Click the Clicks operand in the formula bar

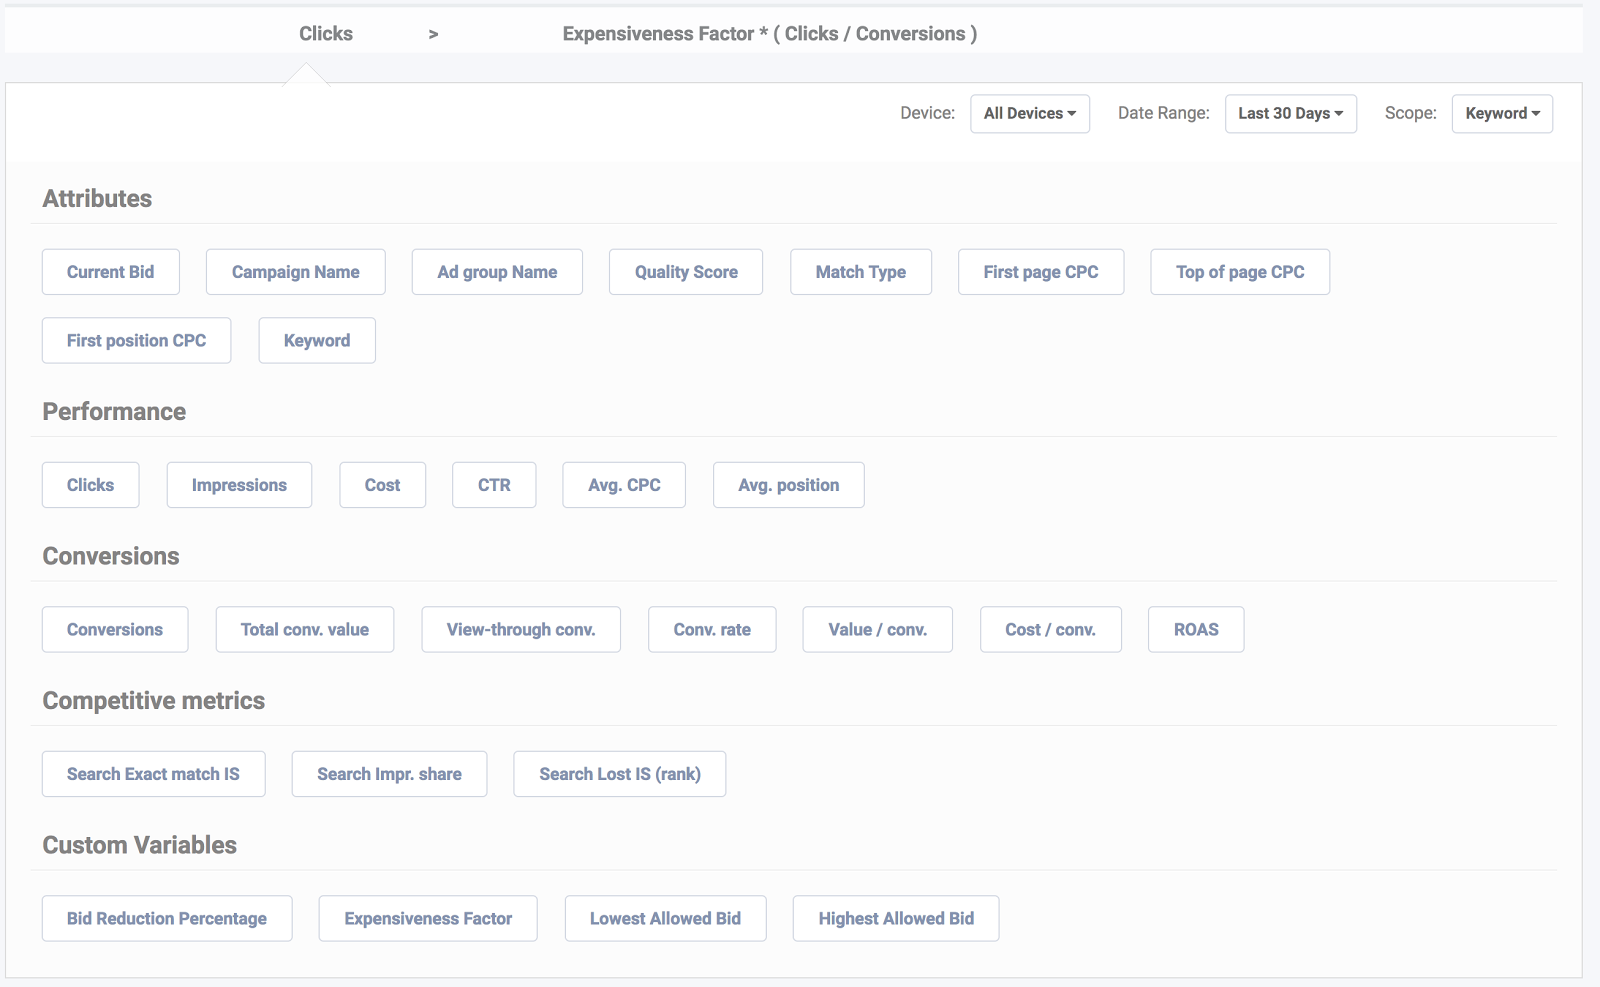pos(326,34)
